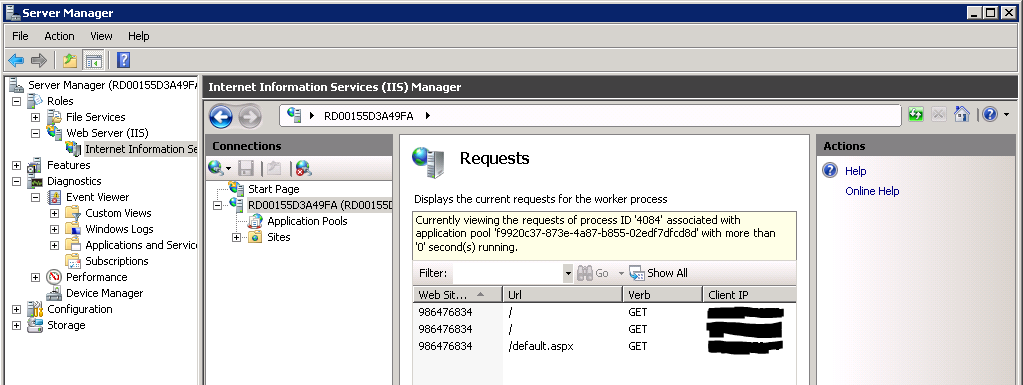1023x385 pixels.
Task: Open the toolbar Help question mark icon
Action: [123, 61]
